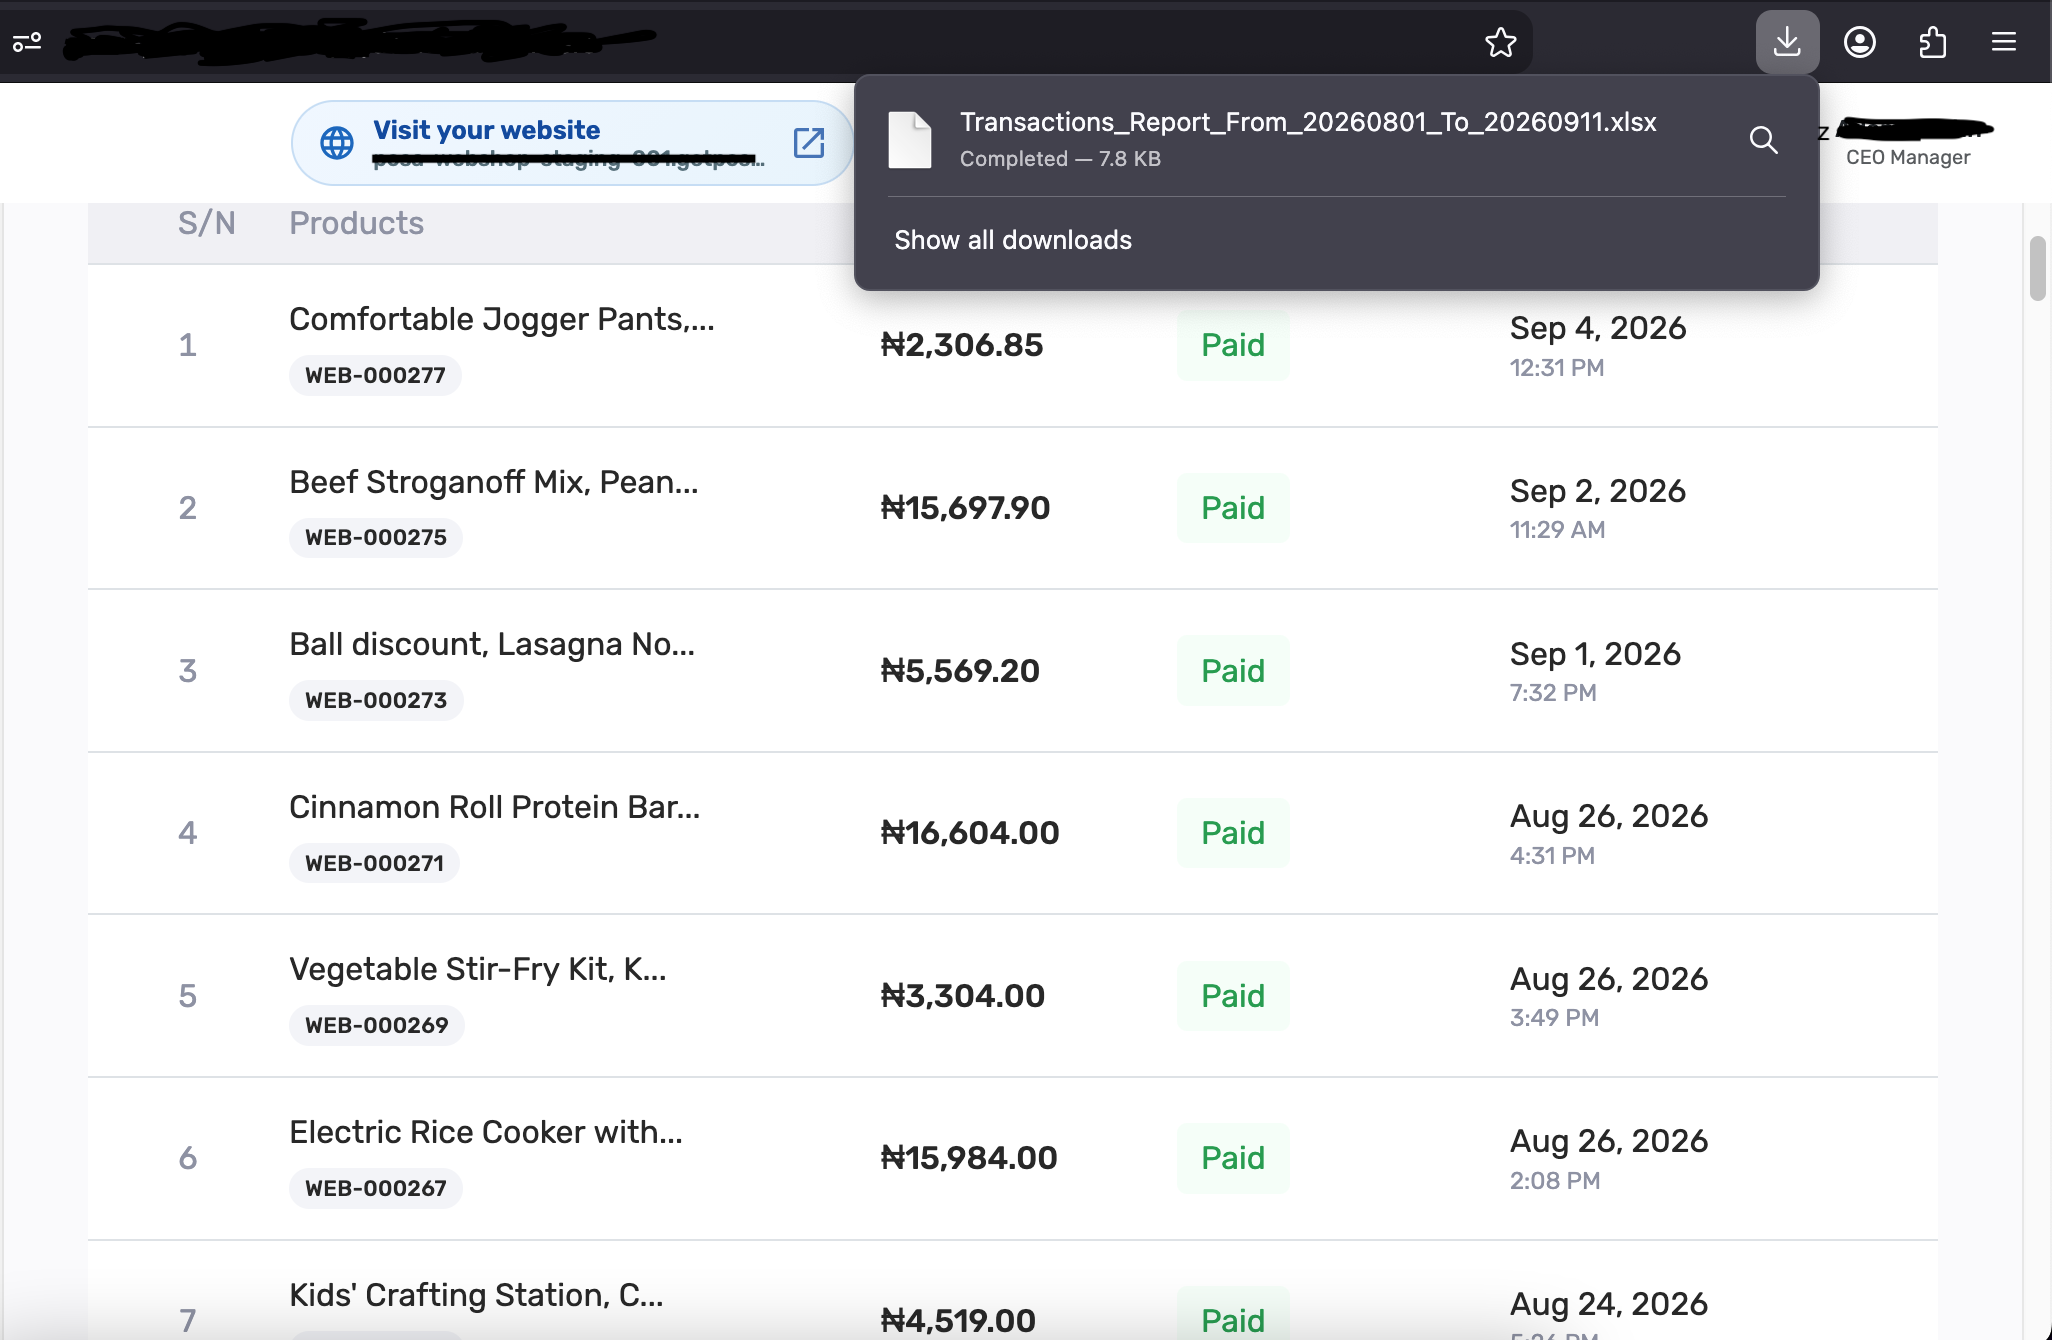The width and height of the screenshot is (2052, 1340).
Task: Bookmark this page with the star icon
Action: tap(1500, 42)
